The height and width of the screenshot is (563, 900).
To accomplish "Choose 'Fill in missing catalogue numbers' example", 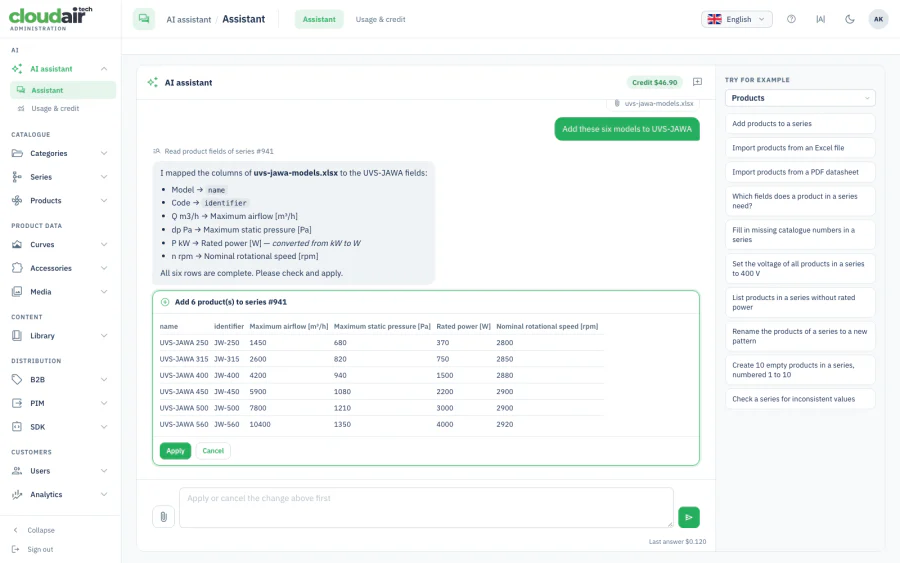I will [x=800, y=235].
